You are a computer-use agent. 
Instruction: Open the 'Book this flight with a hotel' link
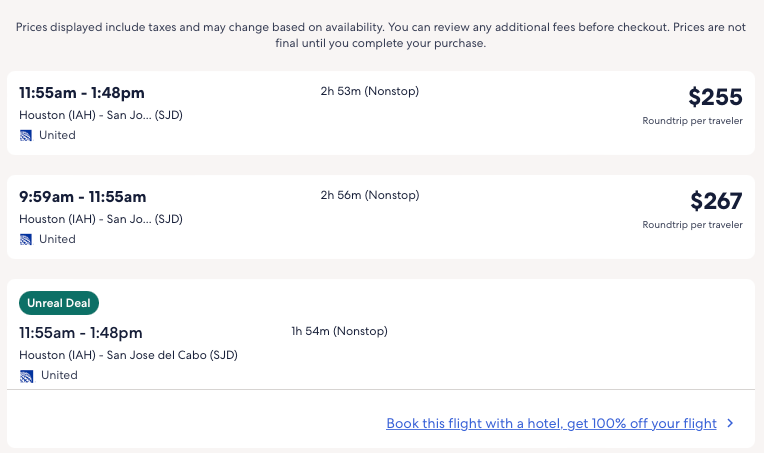click(x=551, y=424)
